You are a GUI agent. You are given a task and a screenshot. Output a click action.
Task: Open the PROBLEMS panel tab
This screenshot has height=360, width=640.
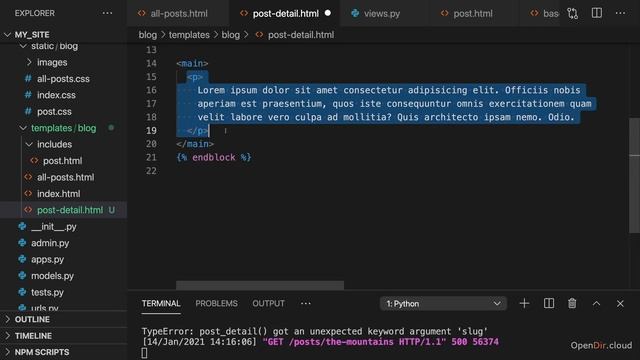click(216, 303)
